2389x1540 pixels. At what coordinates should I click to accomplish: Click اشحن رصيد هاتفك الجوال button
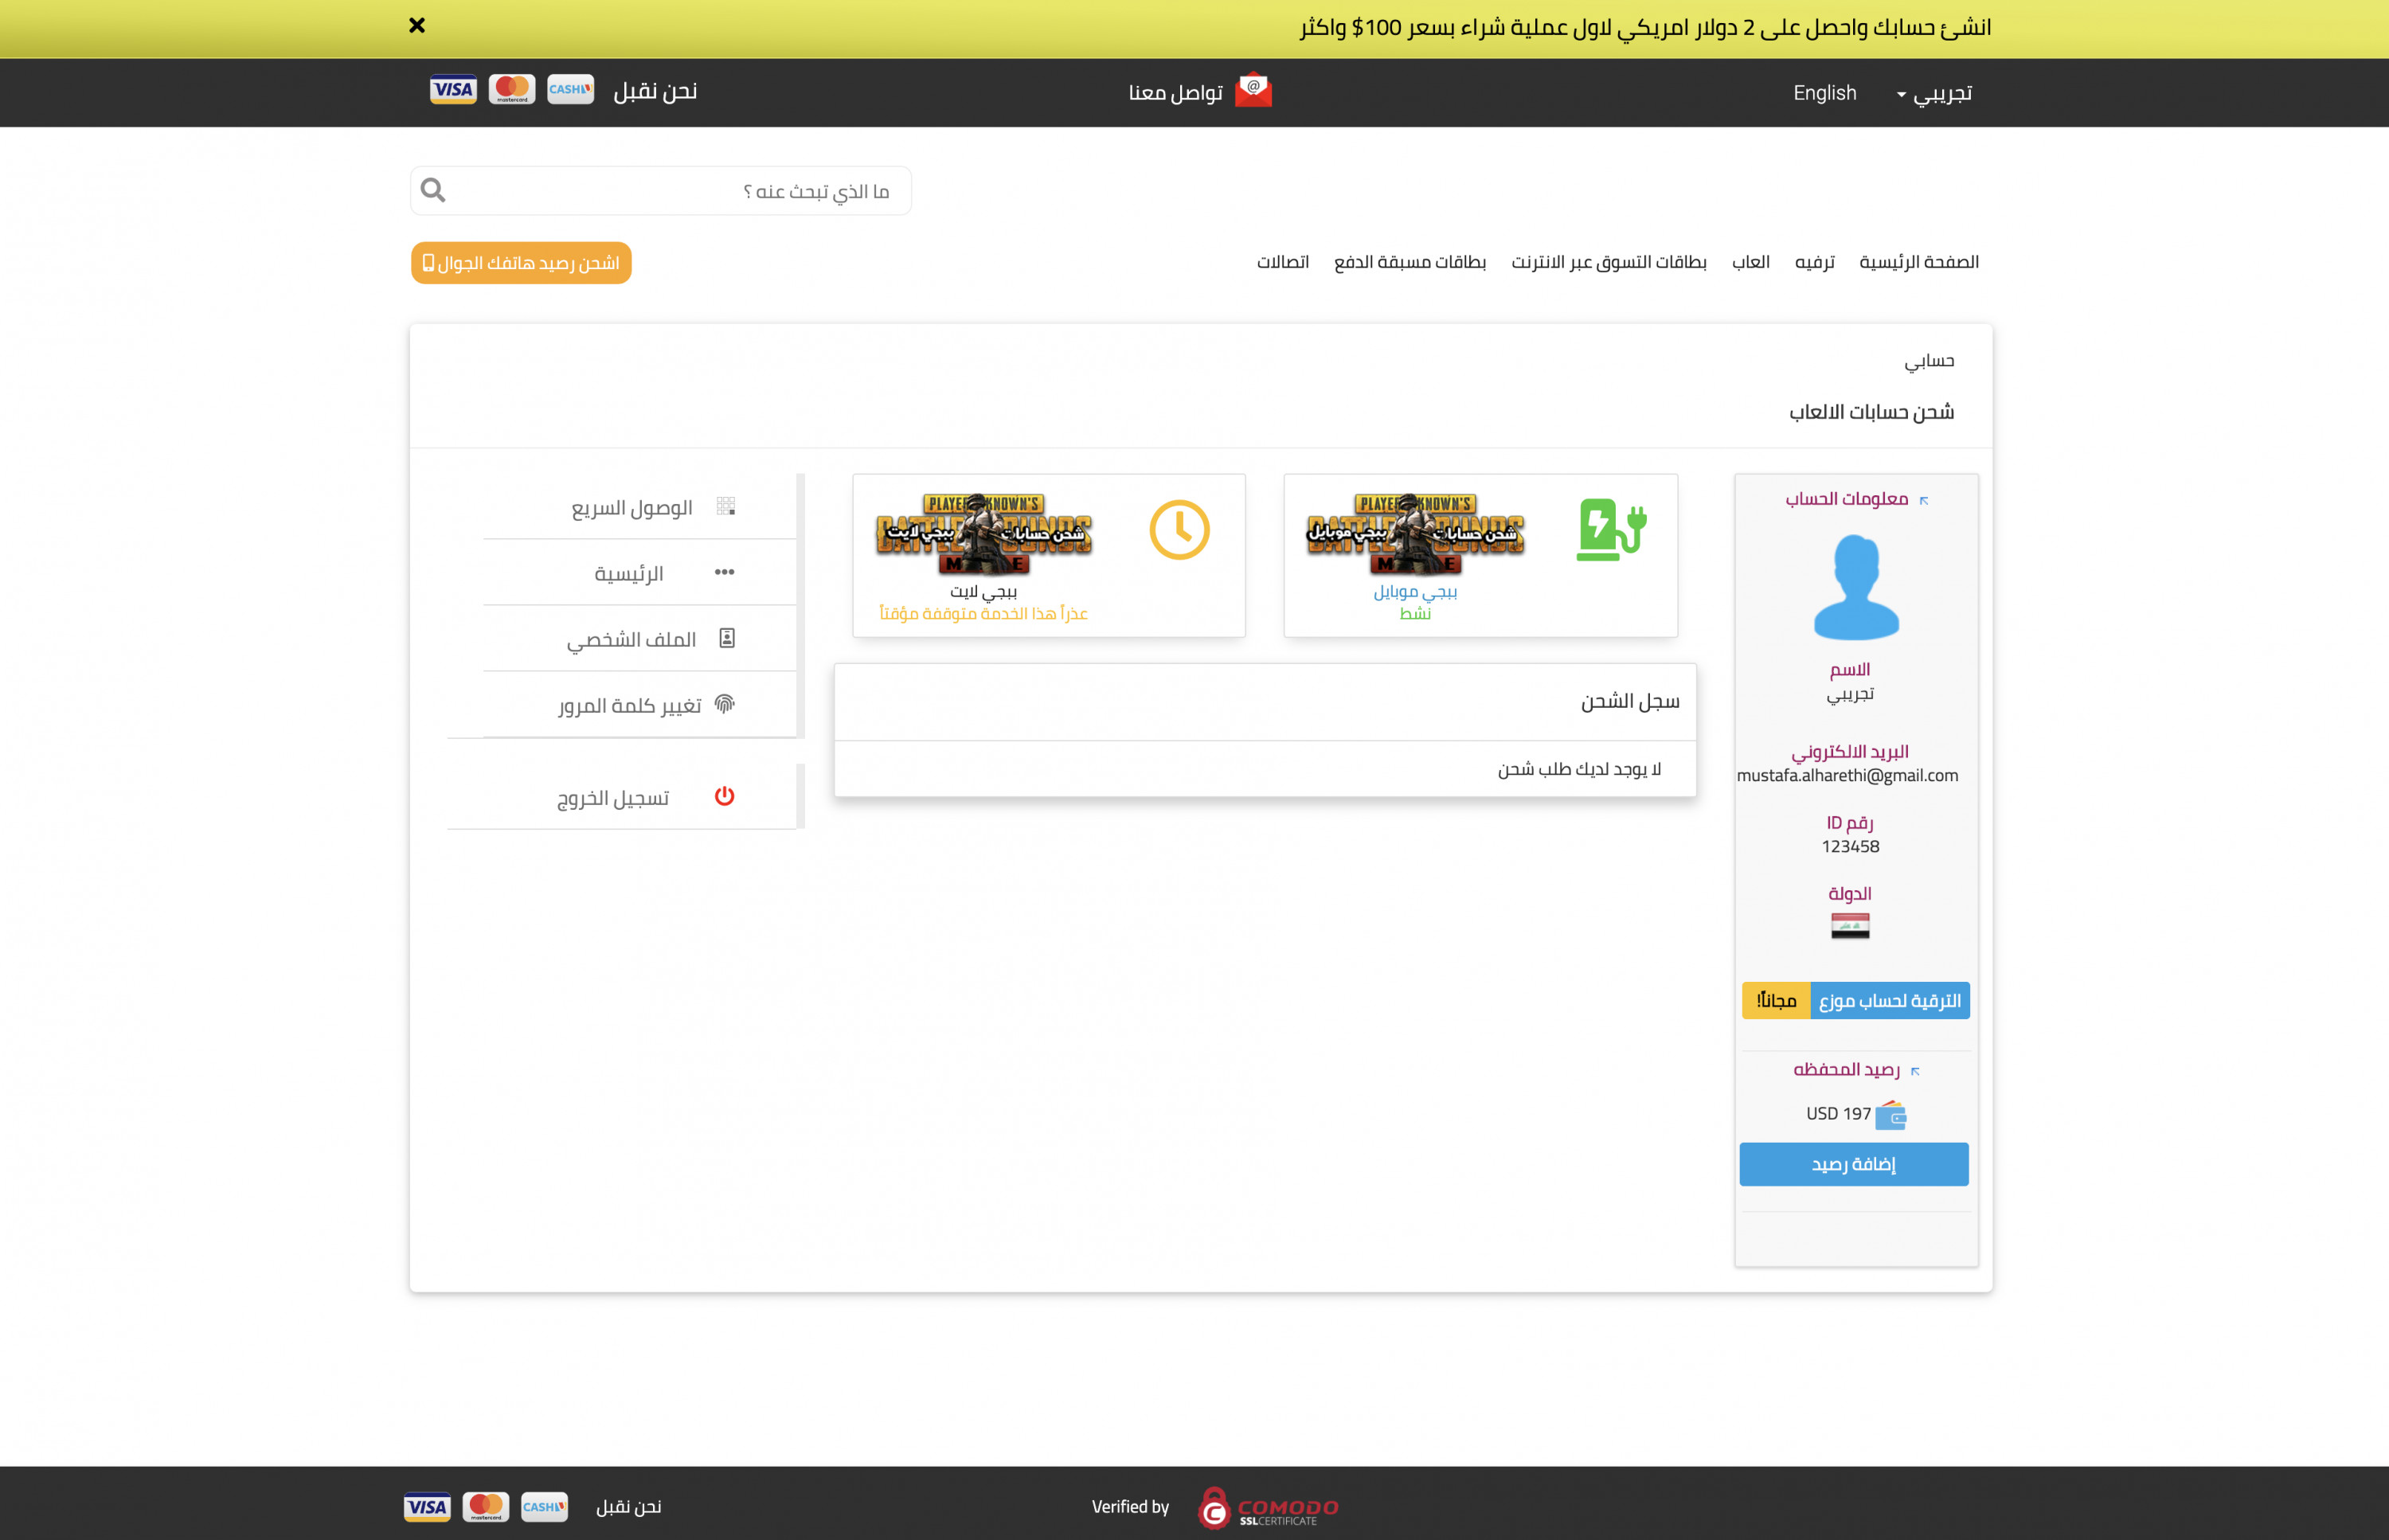[x=521, y=263]
